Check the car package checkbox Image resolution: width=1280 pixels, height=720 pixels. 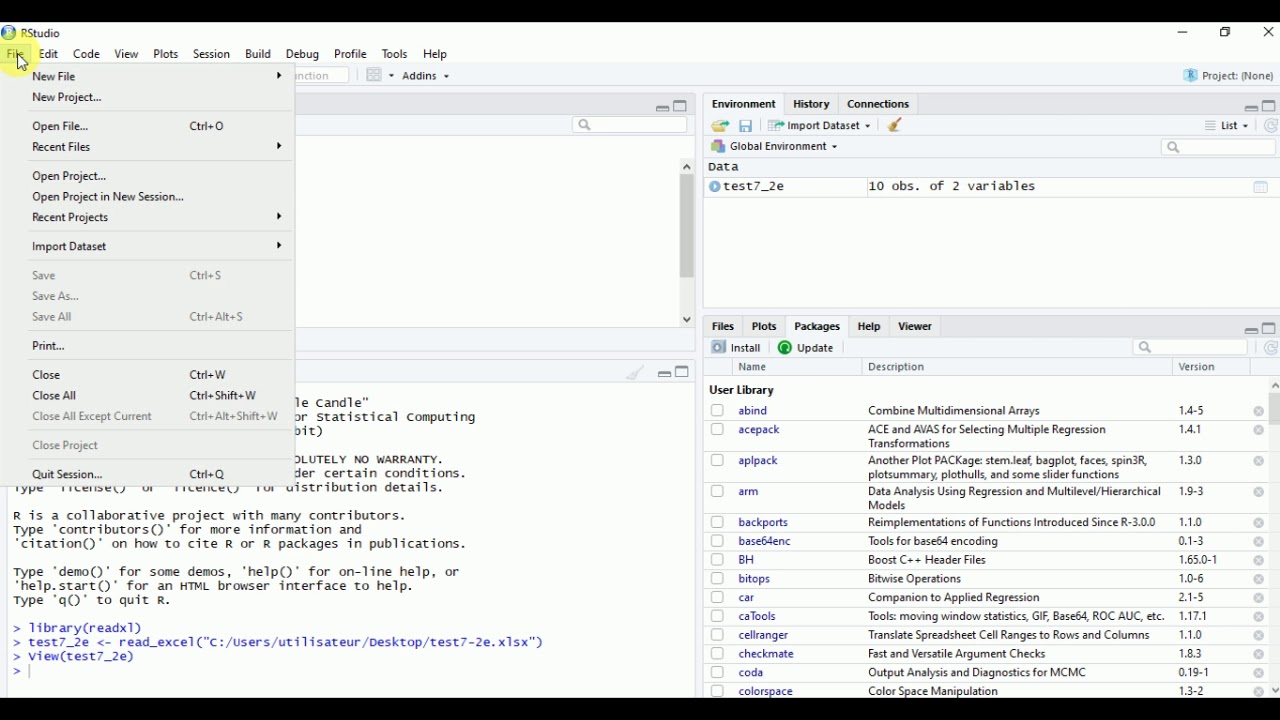[718, 599]
